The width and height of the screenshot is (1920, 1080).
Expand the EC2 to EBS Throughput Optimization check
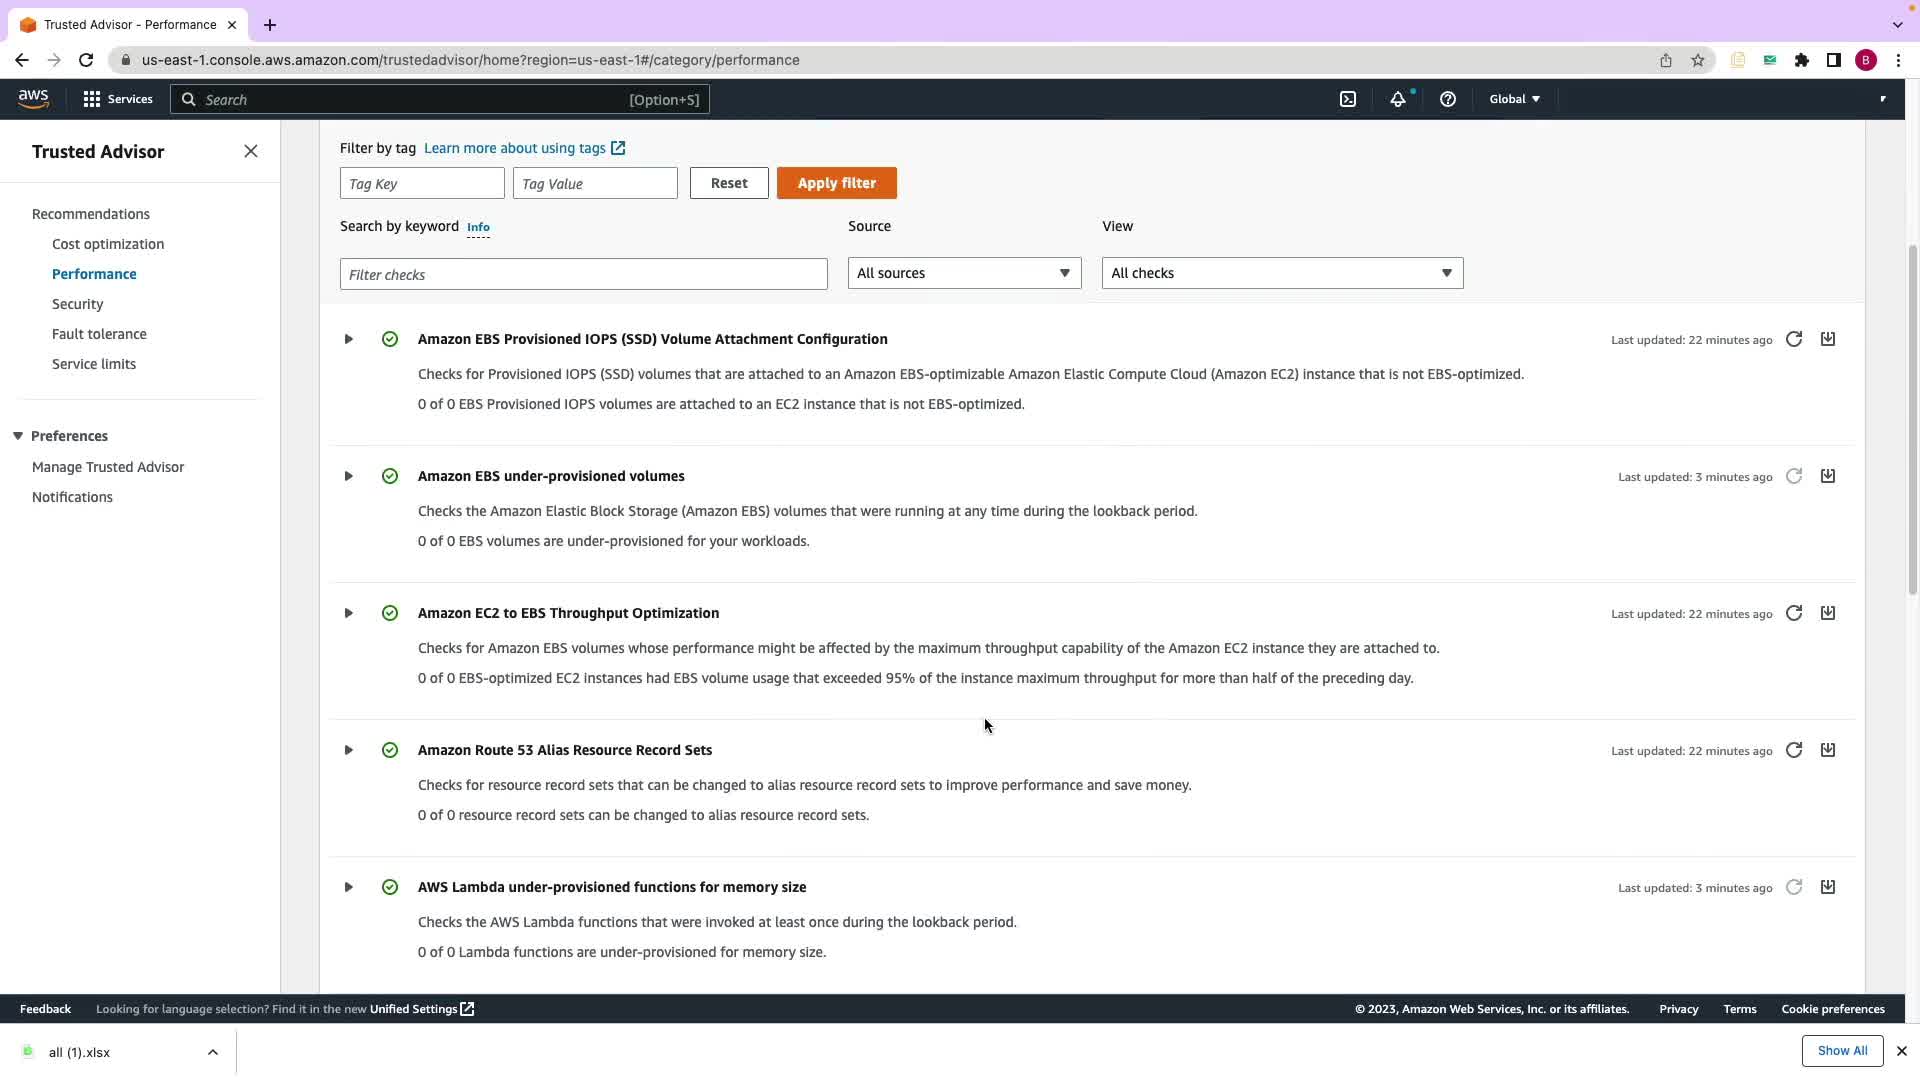(349, 613)
